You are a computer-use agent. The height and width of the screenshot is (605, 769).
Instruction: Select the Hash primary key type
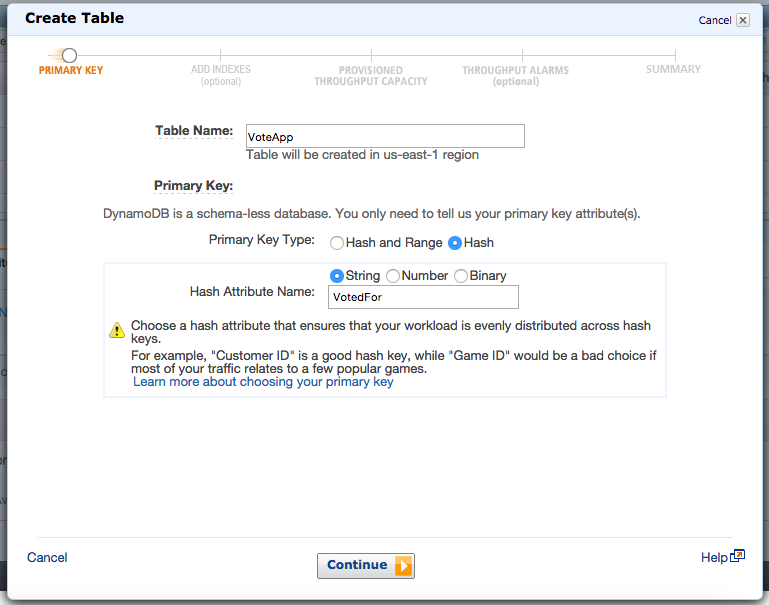(x=455, y=243)
